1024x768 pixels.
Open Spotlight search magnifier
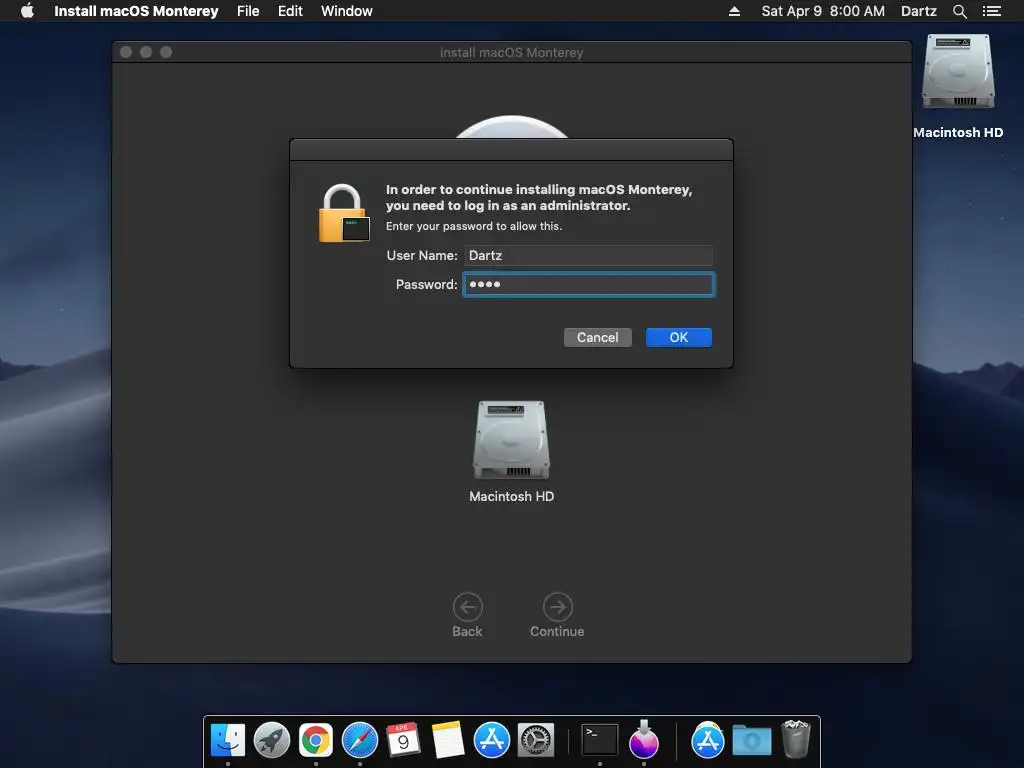pyautogui.click(x=959, y=11)
